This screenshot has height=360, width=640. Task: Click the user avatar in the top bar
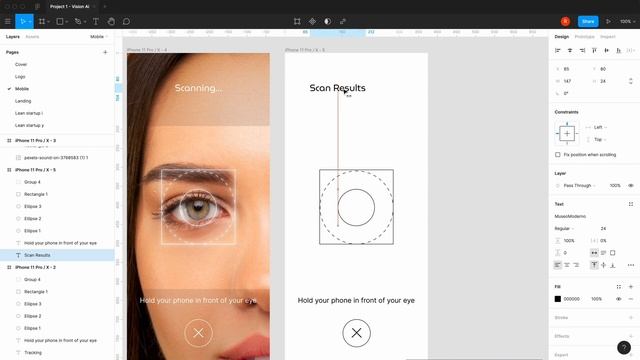coord(565,21)
